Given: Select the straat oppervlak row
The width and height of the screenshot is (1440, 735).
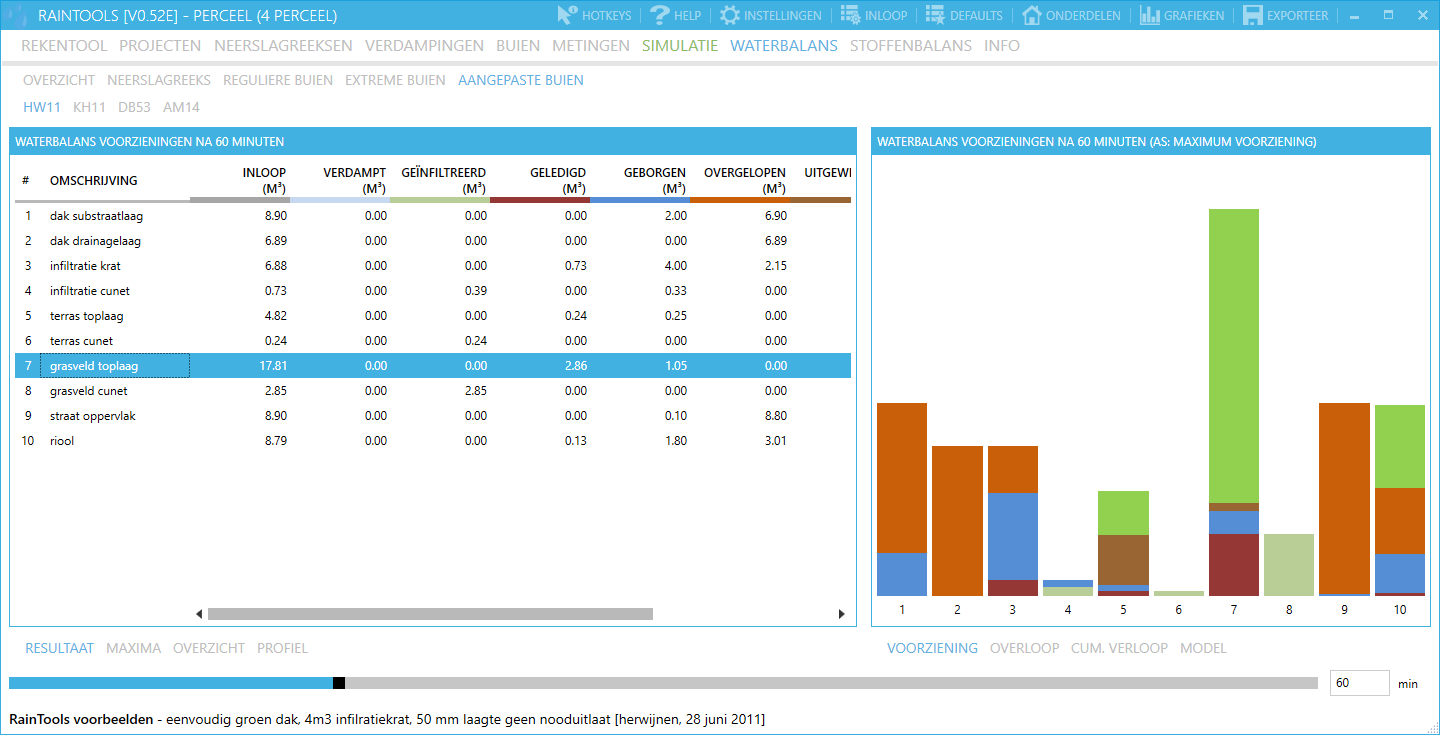Looking at the screenshot, I should tap(432, 416).
